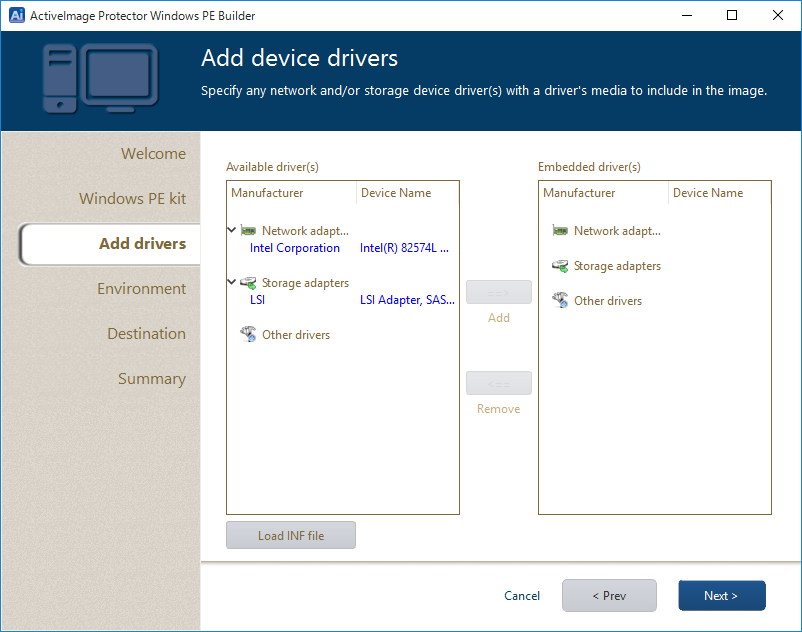Image resolution: width=802 pixels, height=632 pixels.
Task: Collapse the Storage adapters tree in Available drivers
Action: pyautogui.click(x=232, y=283)
